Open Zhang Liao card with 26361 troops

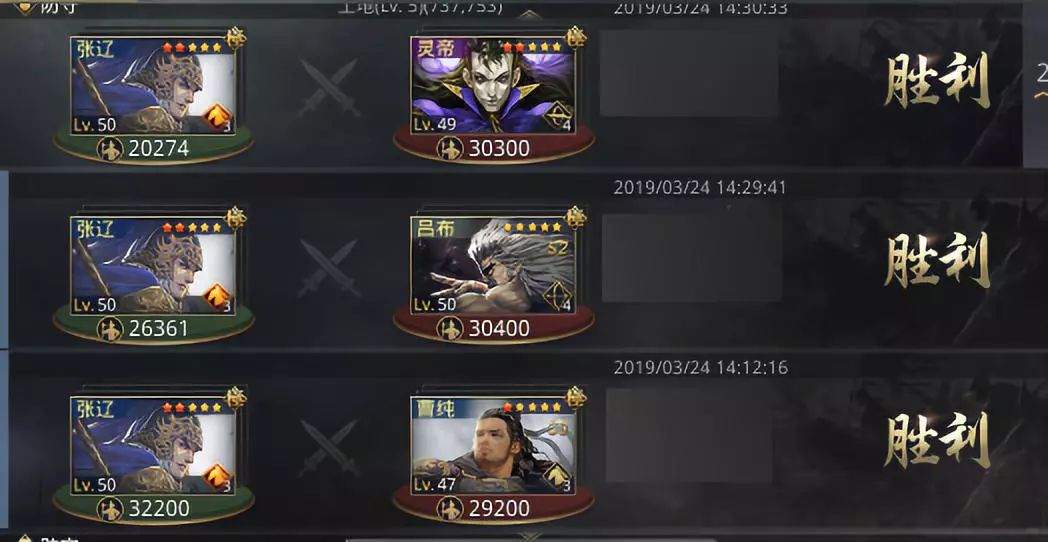click(x=153, y=265)
